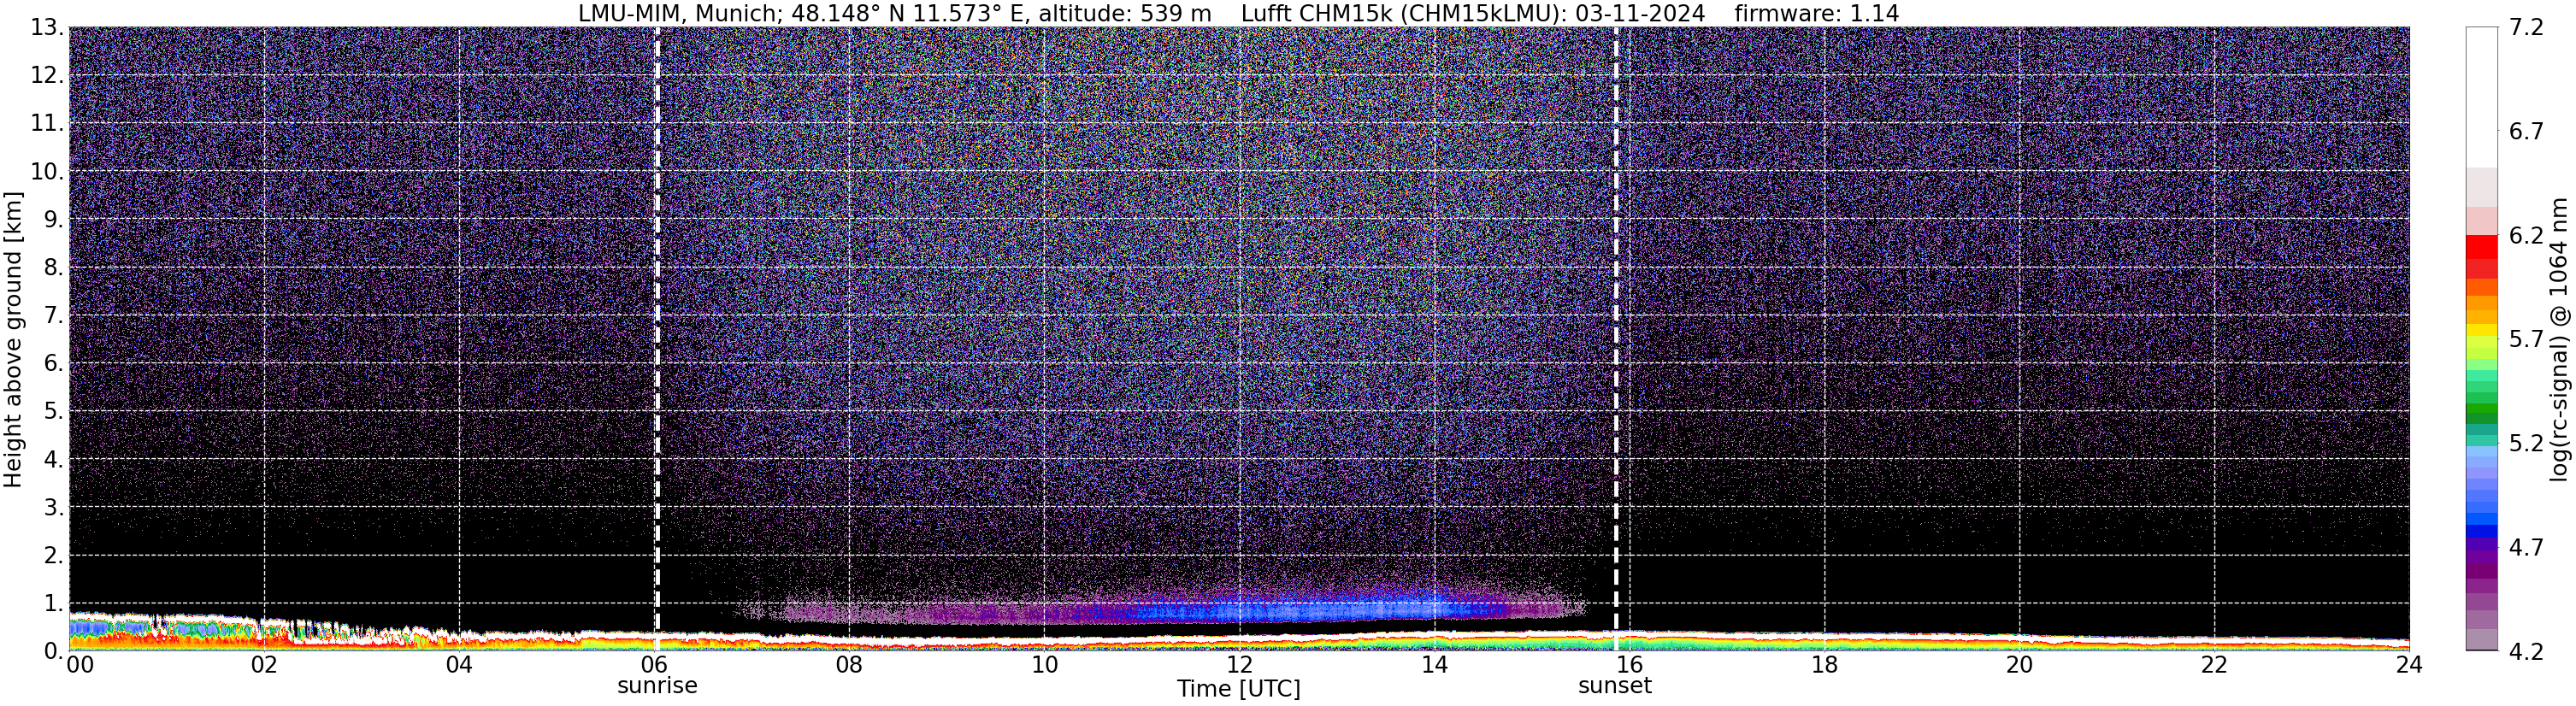Click the '06' time axis tick label
Screen dimensions: 2576x706
click(654, 665)
